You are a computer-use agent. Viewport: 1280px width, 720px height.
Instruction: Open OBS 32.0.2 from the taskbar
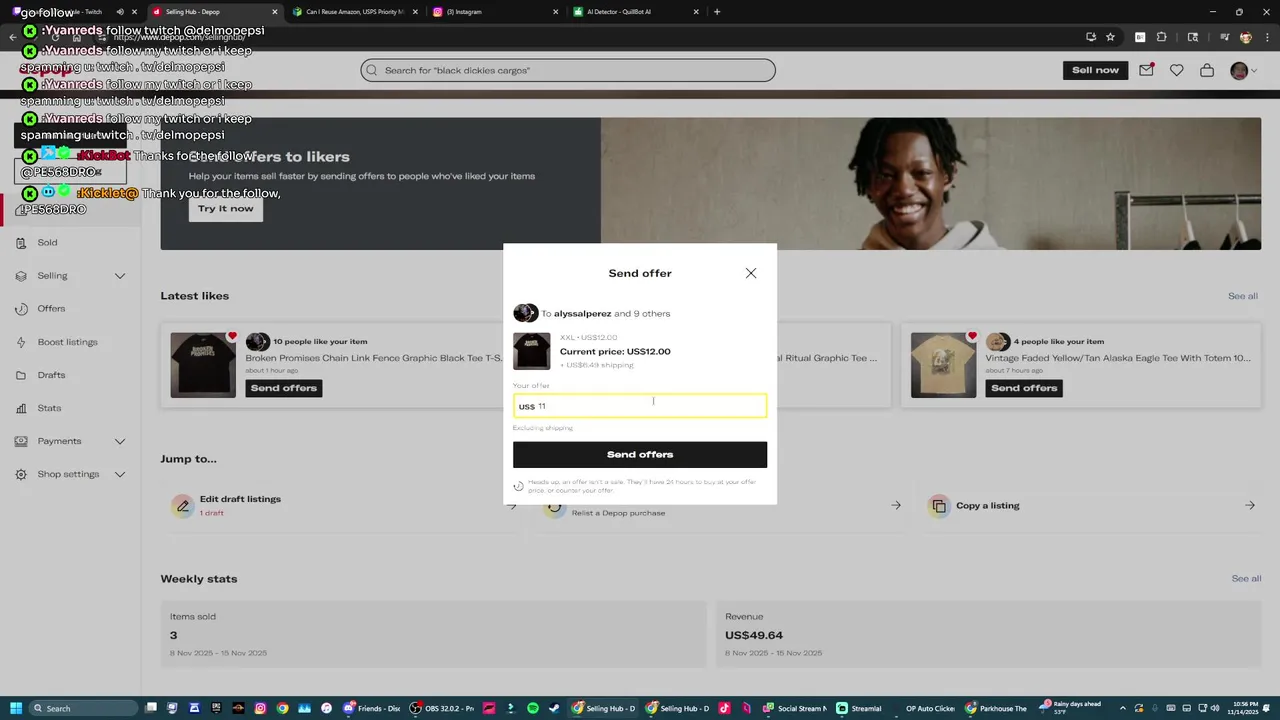point(443,708)
